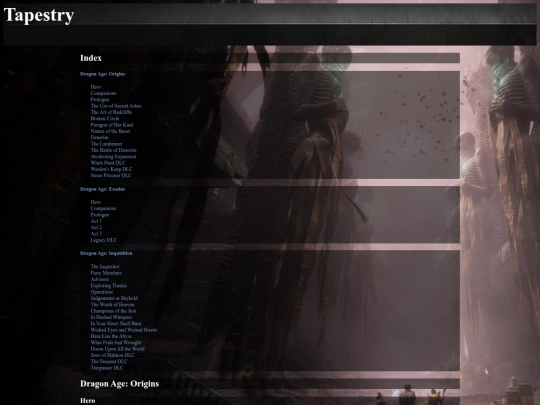The image size is (540, 405).
Task: Open the Dragon Age: Origins index link
Action: pos(103,74)
